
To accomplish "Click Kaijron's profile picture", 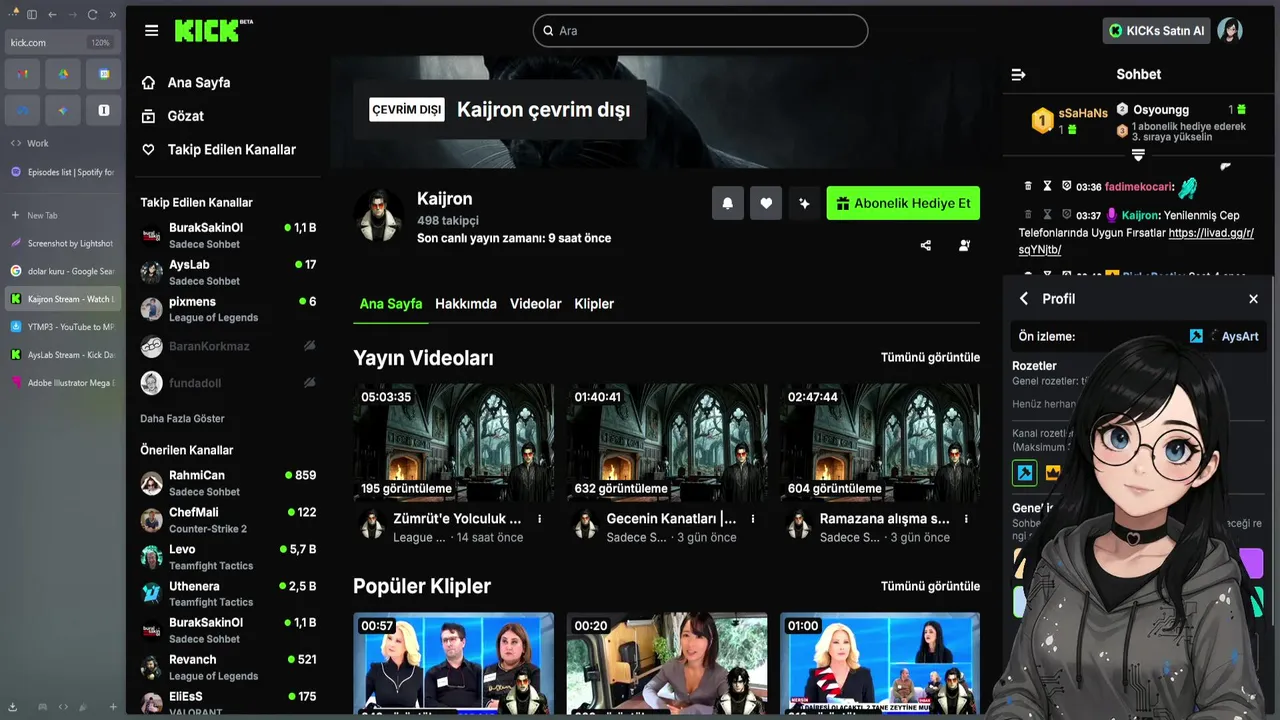I will pos(379,215).
